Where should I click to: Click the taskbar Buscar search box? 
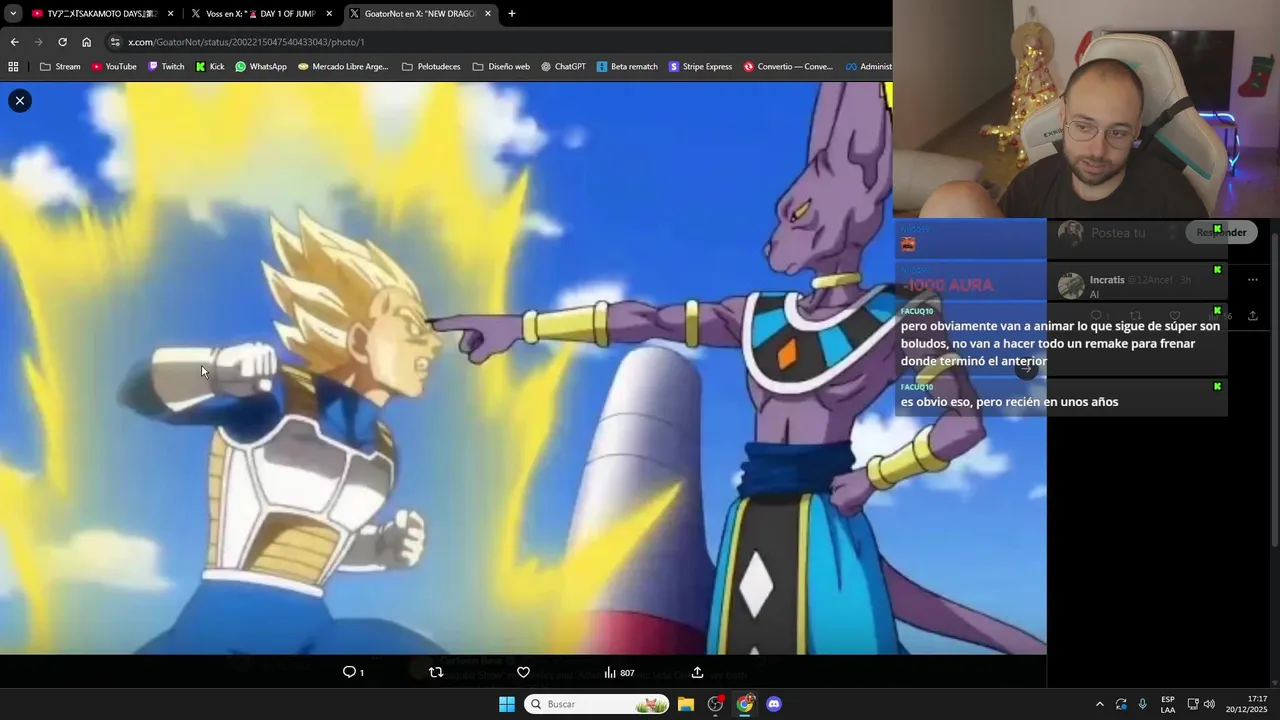(x=598, y=704)
